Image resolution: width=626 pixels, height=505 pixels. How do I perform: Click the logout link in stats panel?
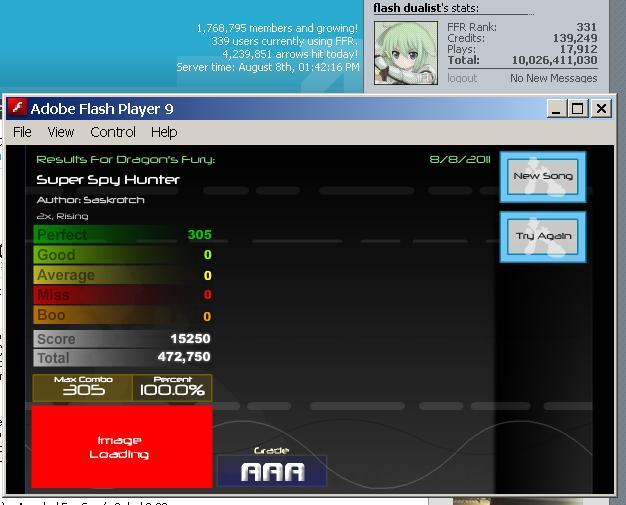tap(462, 78)
